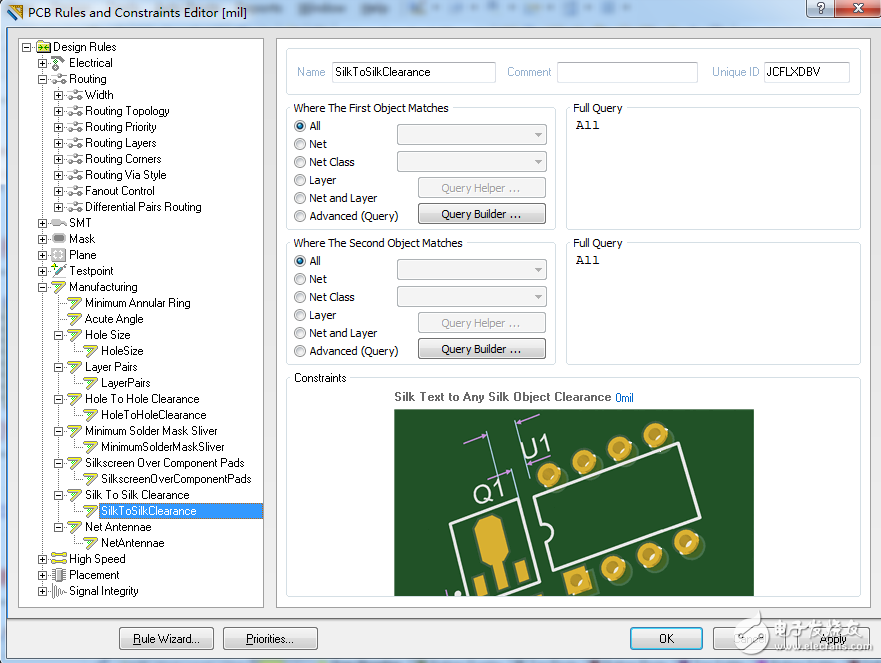The width and height of the screenshot is (881, 663).
Task: Click the Mask category icon
Action: click(x=58, y=239)
